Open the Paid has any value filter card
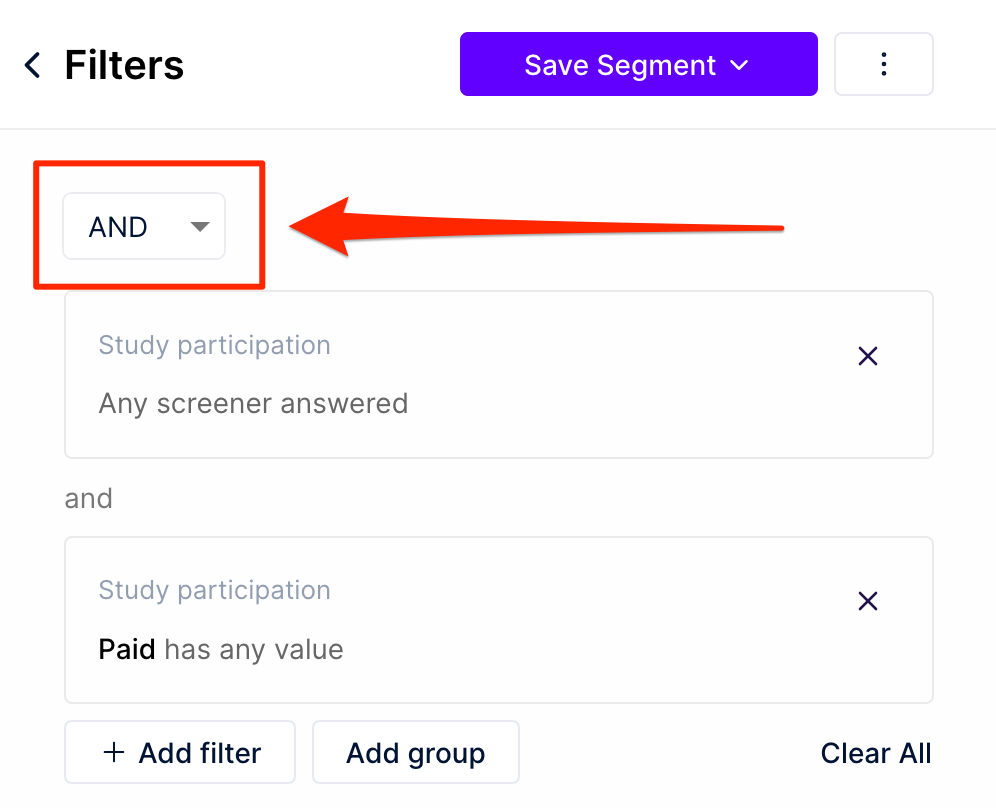Screen dimensions: 996x808 (x=499, y=620)
